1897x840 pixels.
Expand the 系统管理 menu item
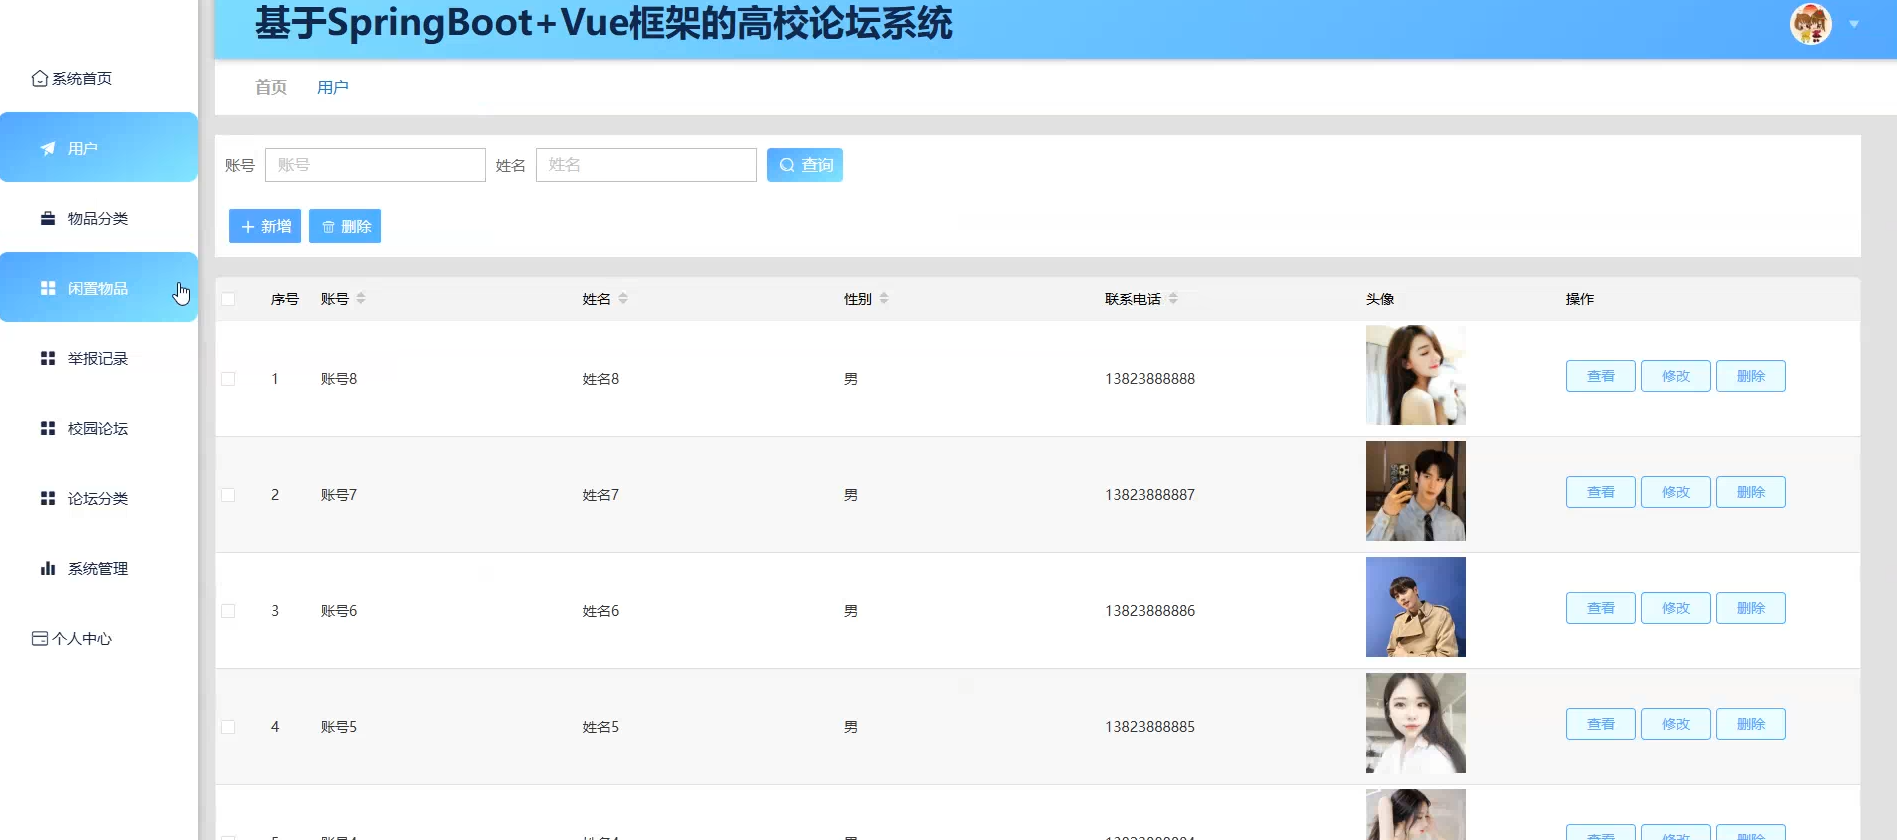(x=99, y=568)
